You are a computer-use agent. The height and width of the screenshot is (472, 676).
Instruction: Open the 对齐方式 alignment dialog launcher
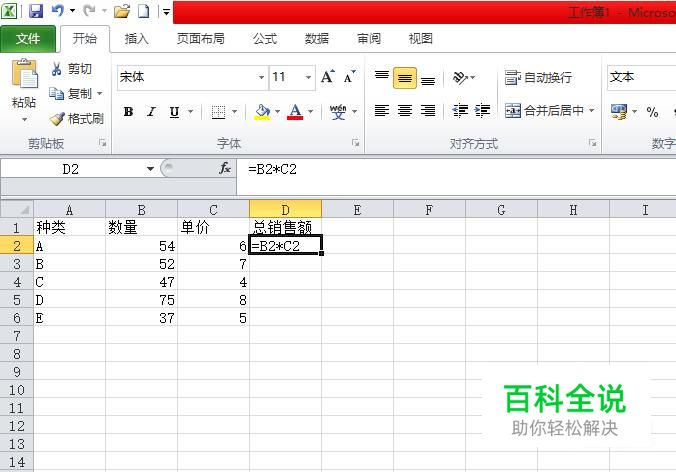point(592,143)
